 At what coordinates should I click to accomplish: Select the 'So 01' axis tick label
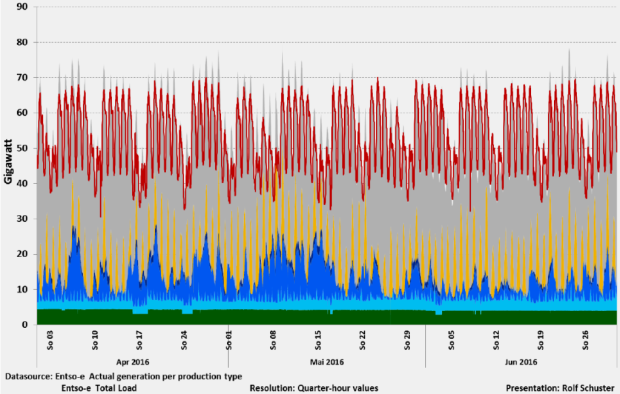tap(229, 340)
